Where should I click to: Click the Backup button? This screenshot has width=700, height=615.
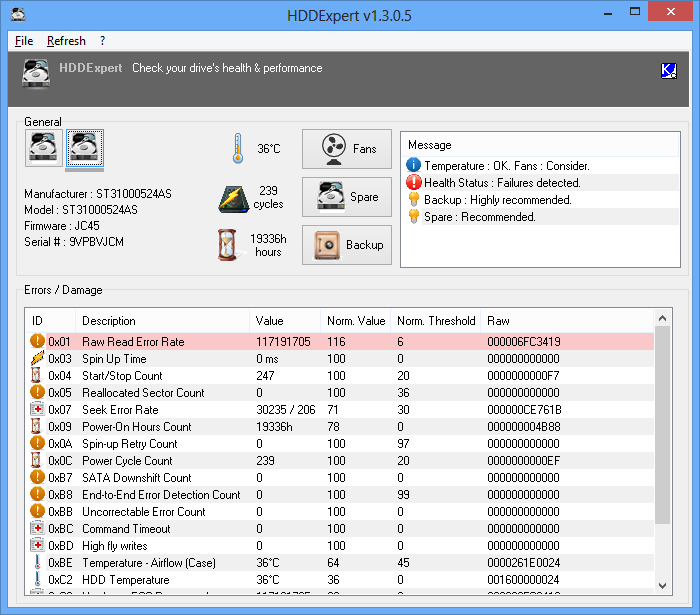click(347, 245)
